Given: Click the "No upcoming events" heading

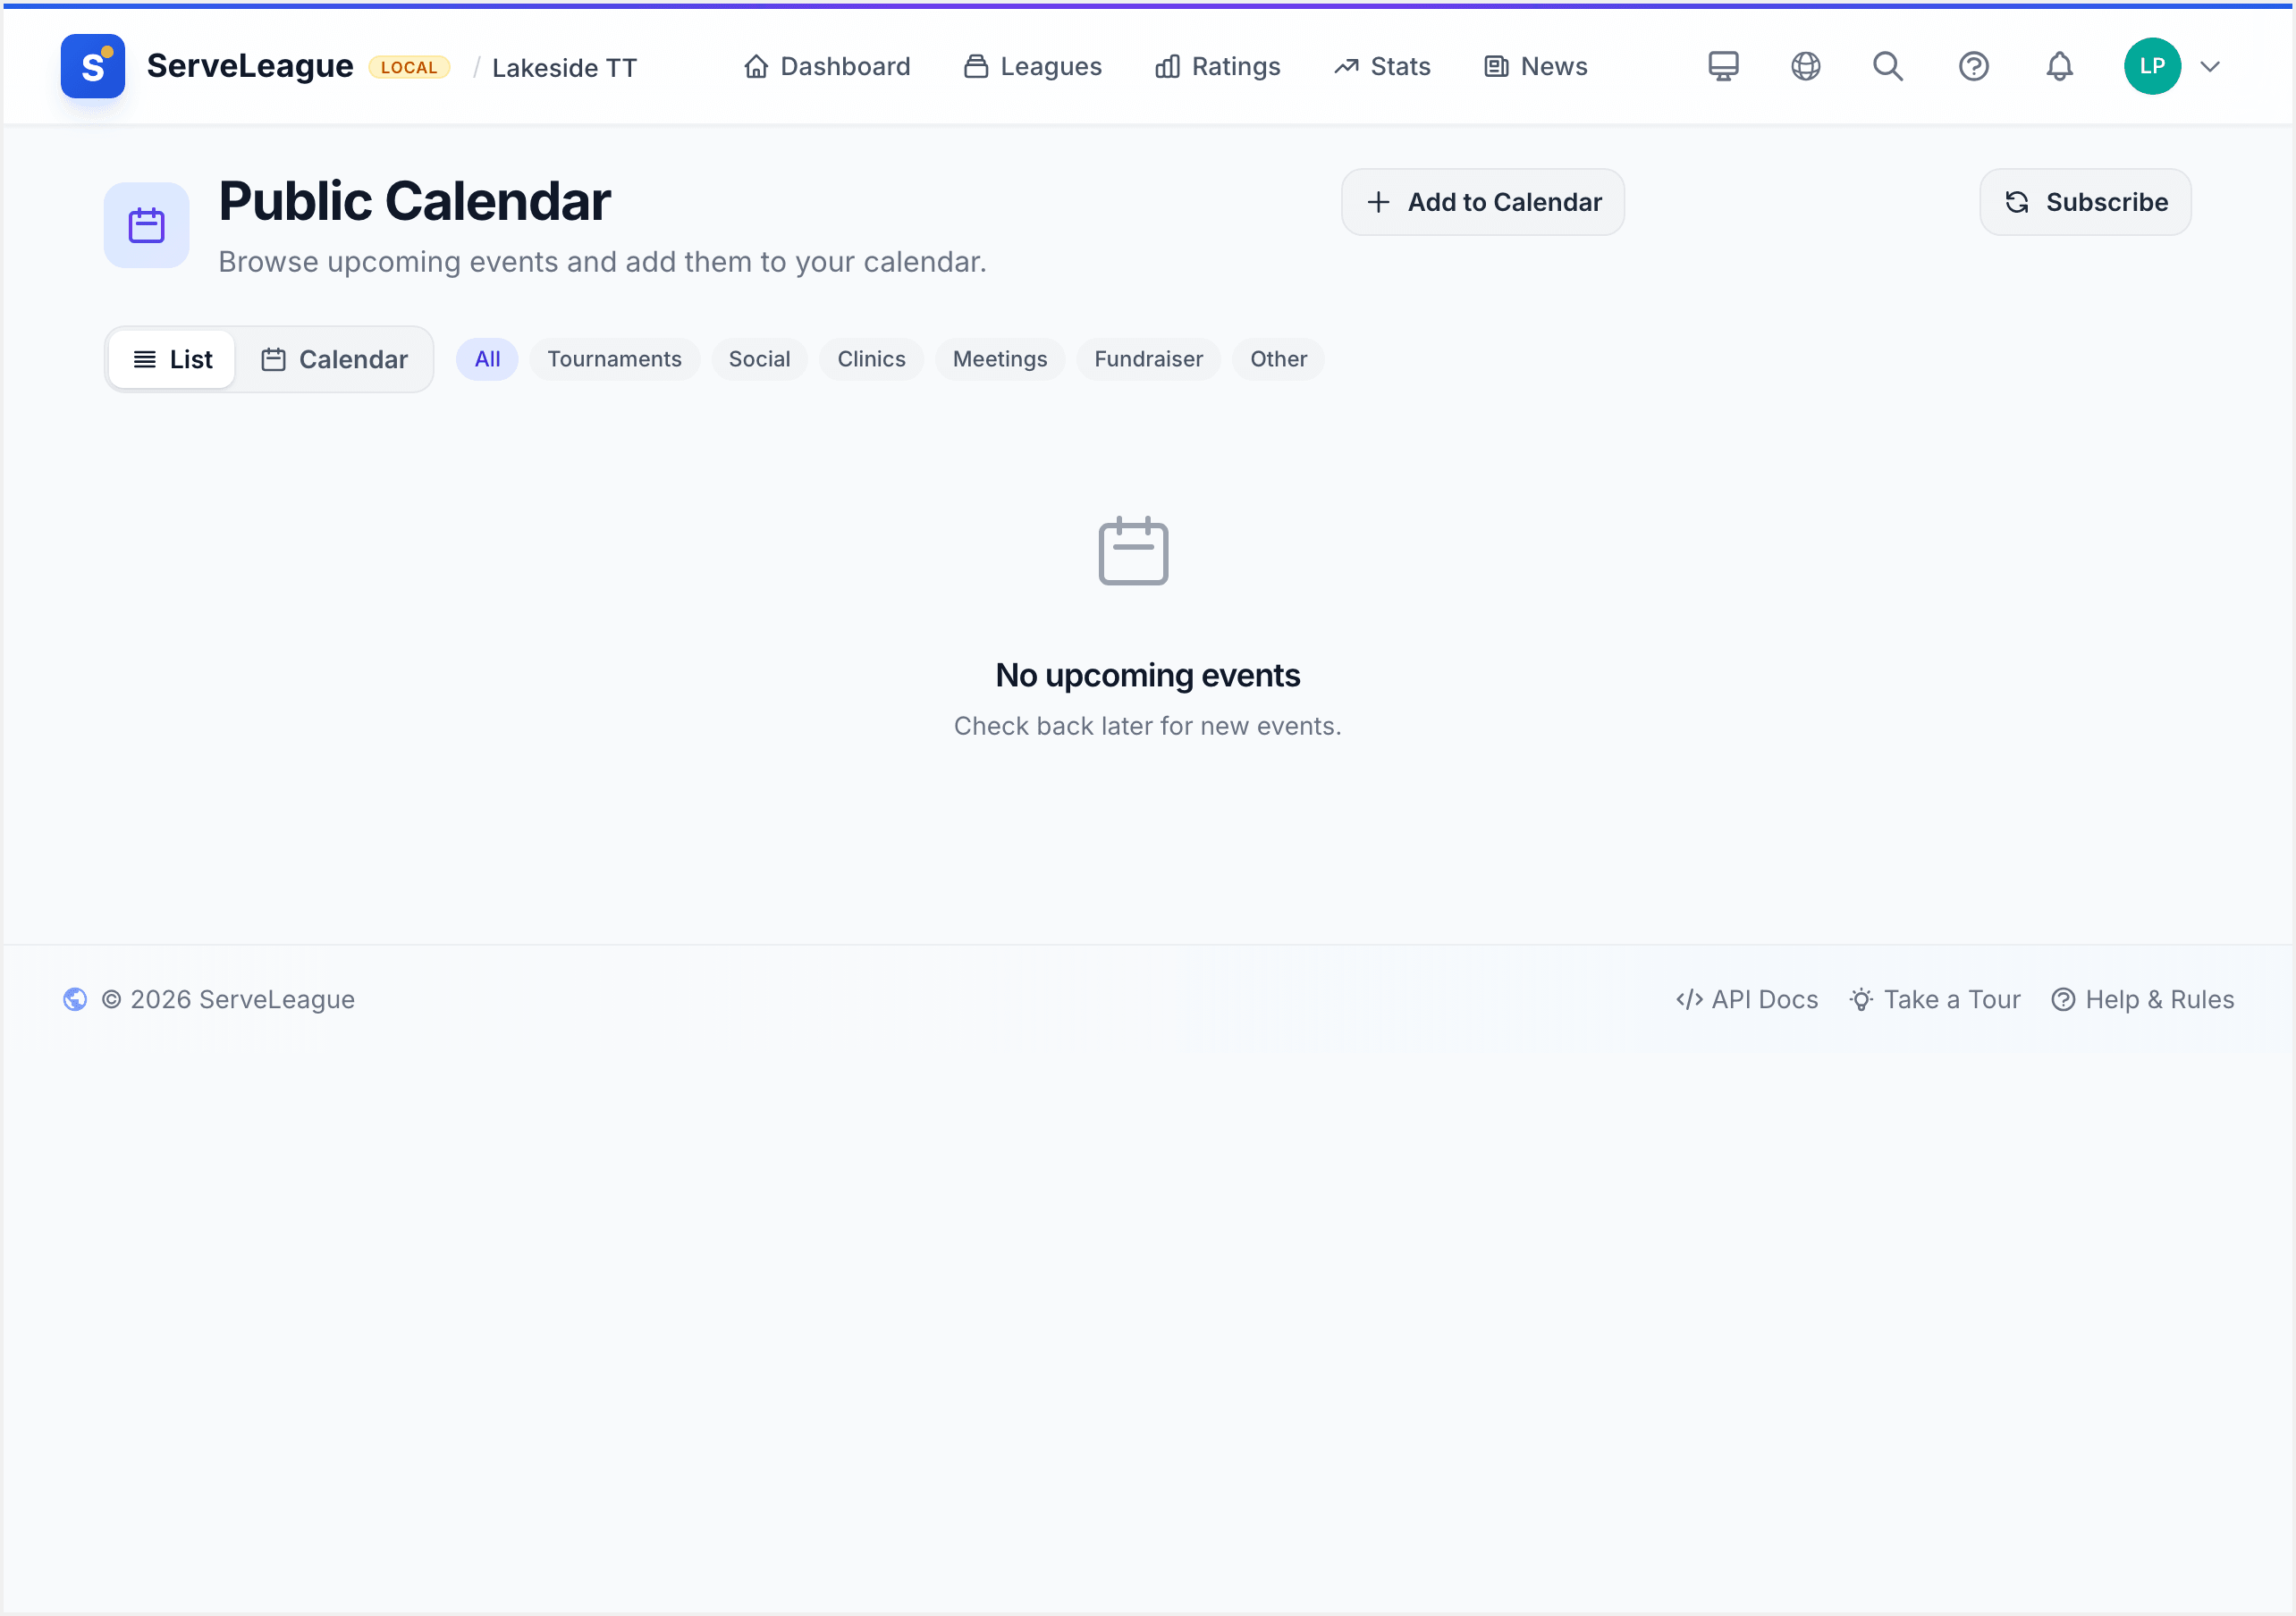Looking at the screenshot, I should click(1148, 675).
